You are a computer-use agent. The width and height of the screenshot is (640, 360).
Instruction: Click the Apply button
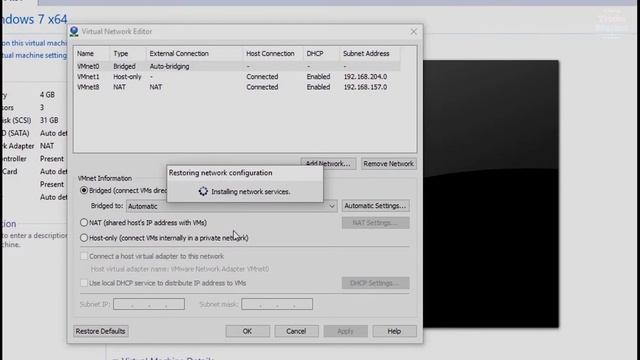345,331
